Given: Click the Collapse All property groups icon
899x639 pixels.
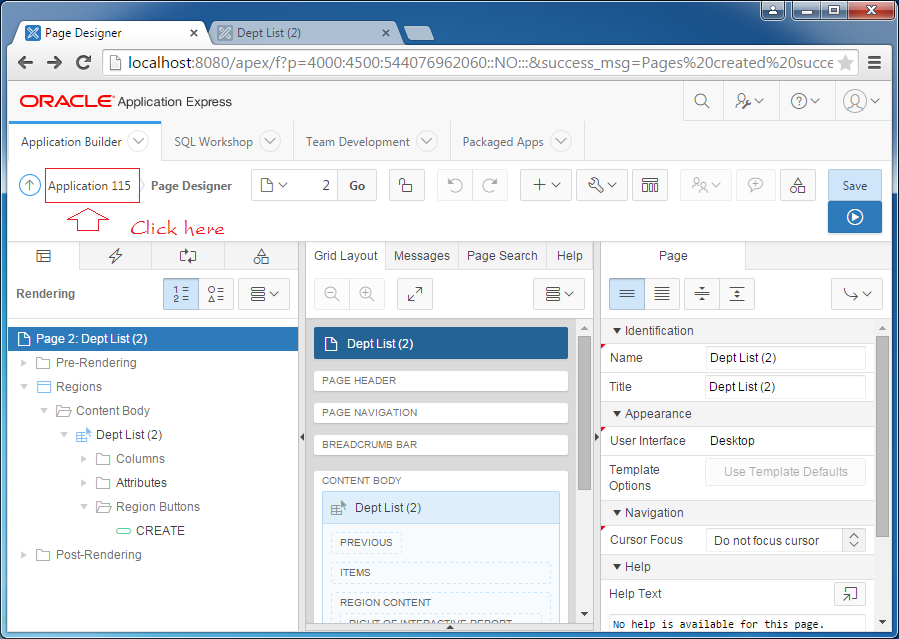Looking at the screenshot, I should (x=702, y=294).
